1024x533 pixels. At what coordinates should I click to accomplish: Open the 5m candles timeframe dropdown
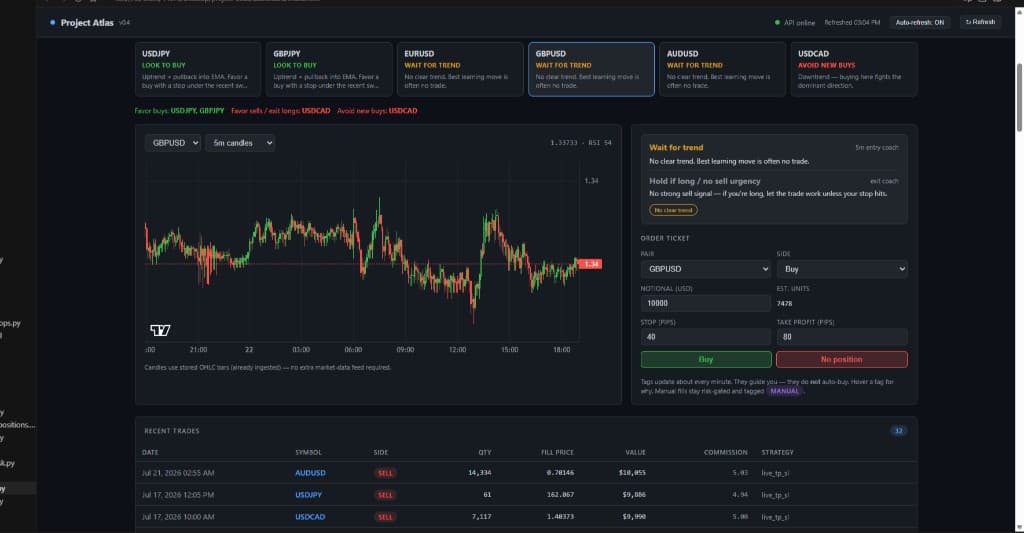240,142
